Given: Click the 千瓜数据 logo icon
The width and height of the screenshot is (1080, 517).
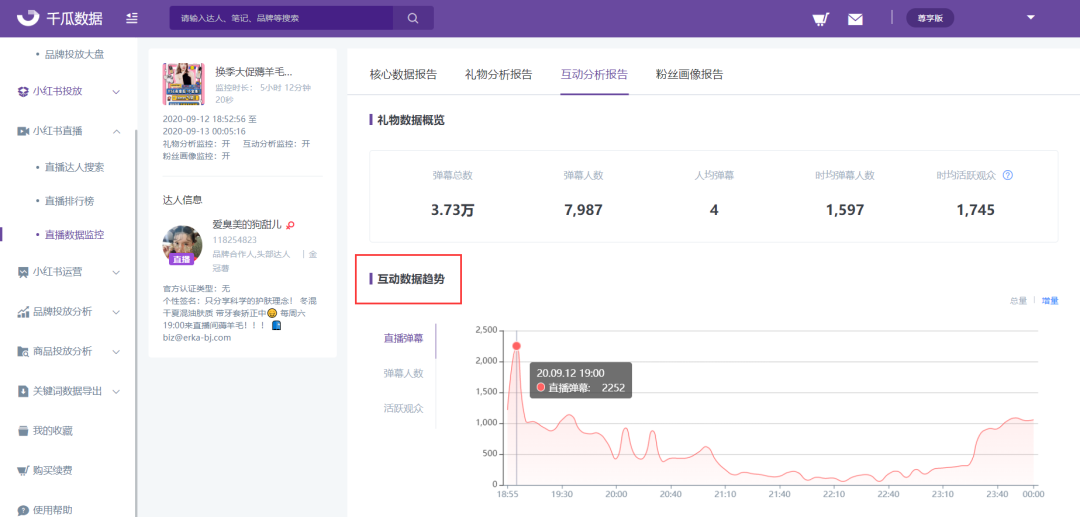Looking at the screenshot, I should 28,18.
